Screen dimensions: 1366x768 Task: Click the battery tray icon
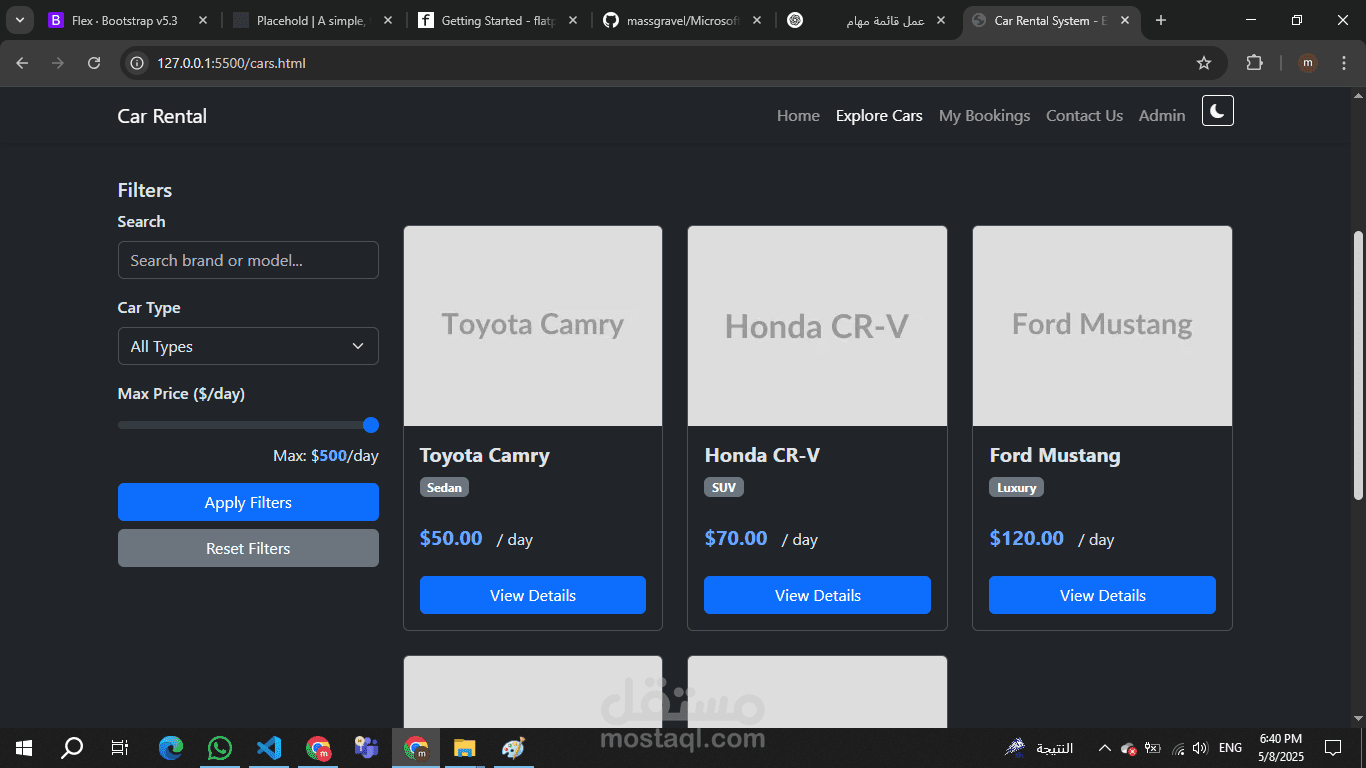coord(1152,747)
